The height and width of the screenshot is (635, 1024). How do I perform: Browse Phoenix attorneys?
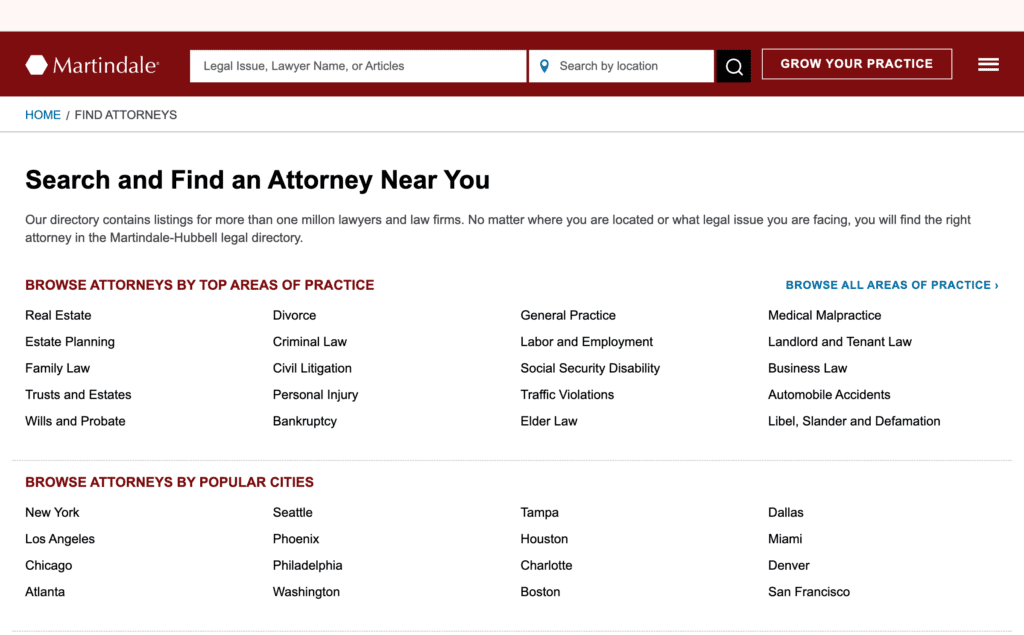296,539
